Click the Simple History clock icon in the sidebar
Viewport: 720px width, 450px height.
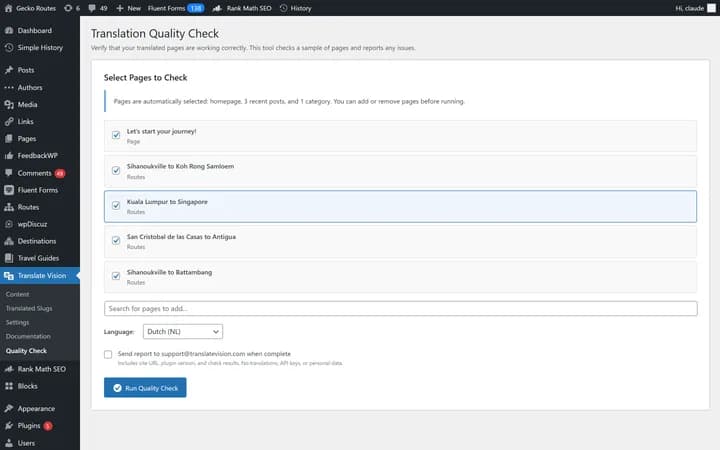9,47
